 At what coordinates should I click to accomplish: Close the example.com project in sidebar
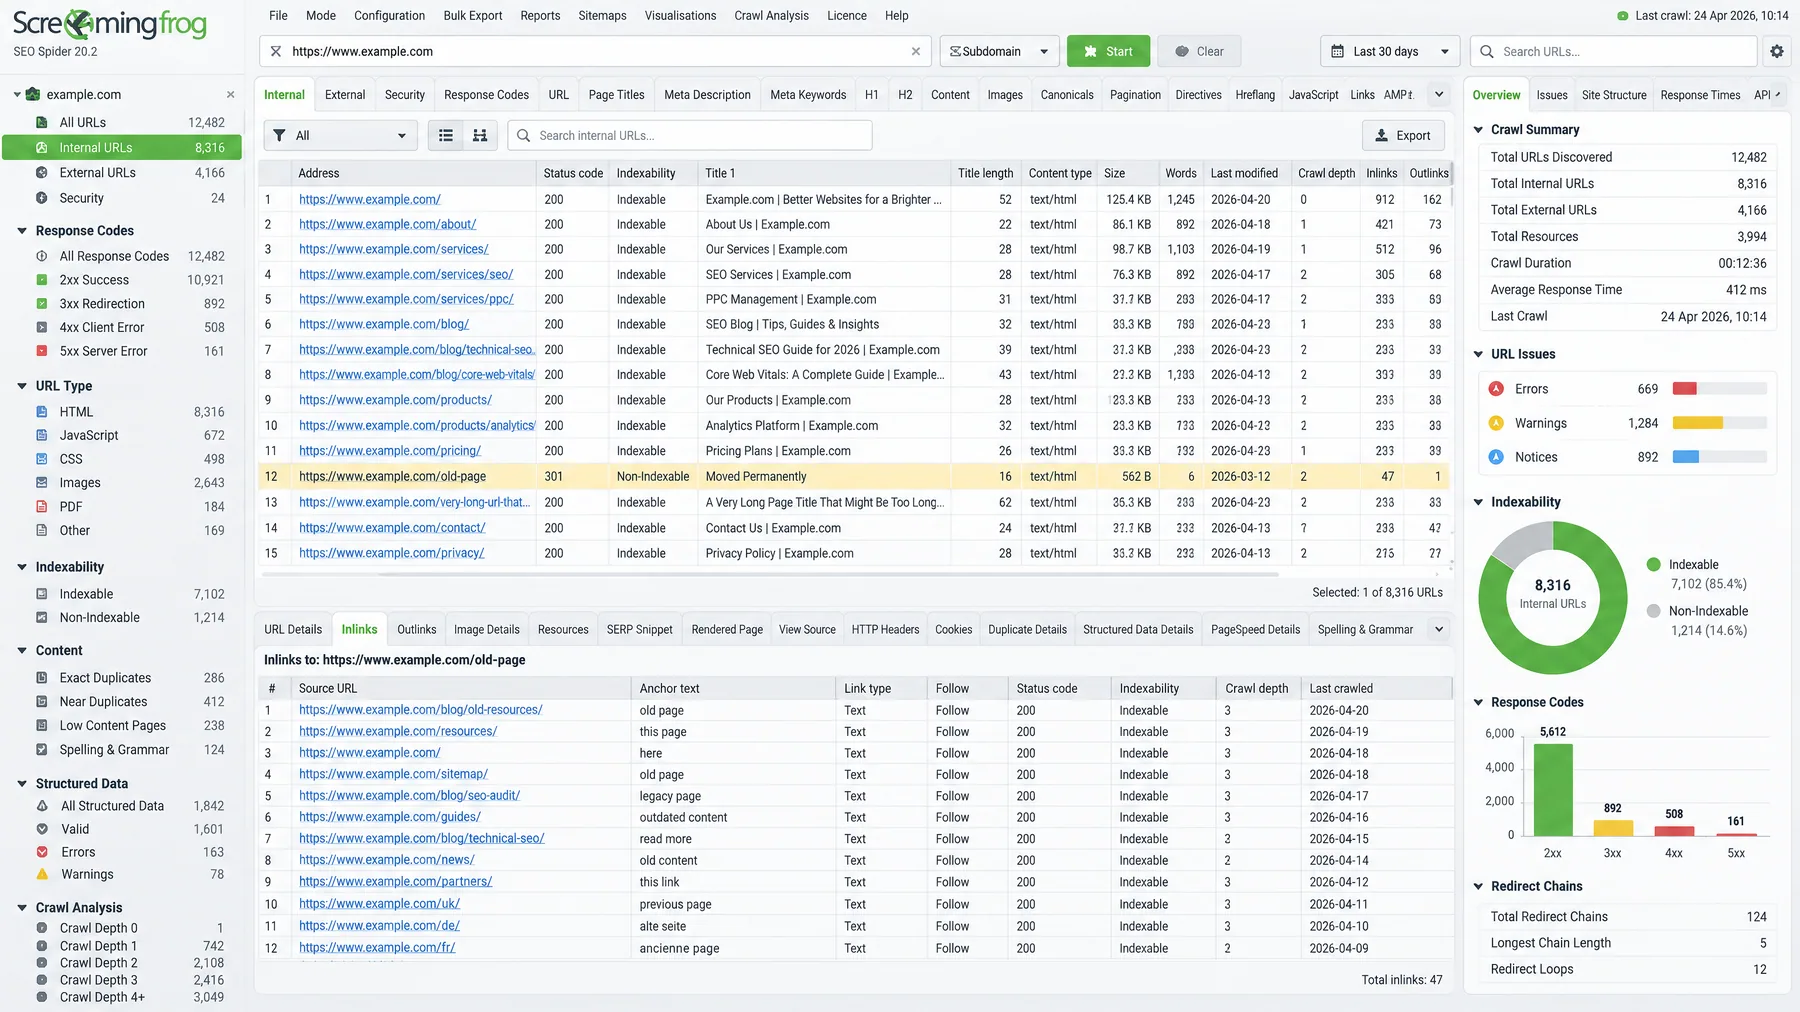point(230,94)
